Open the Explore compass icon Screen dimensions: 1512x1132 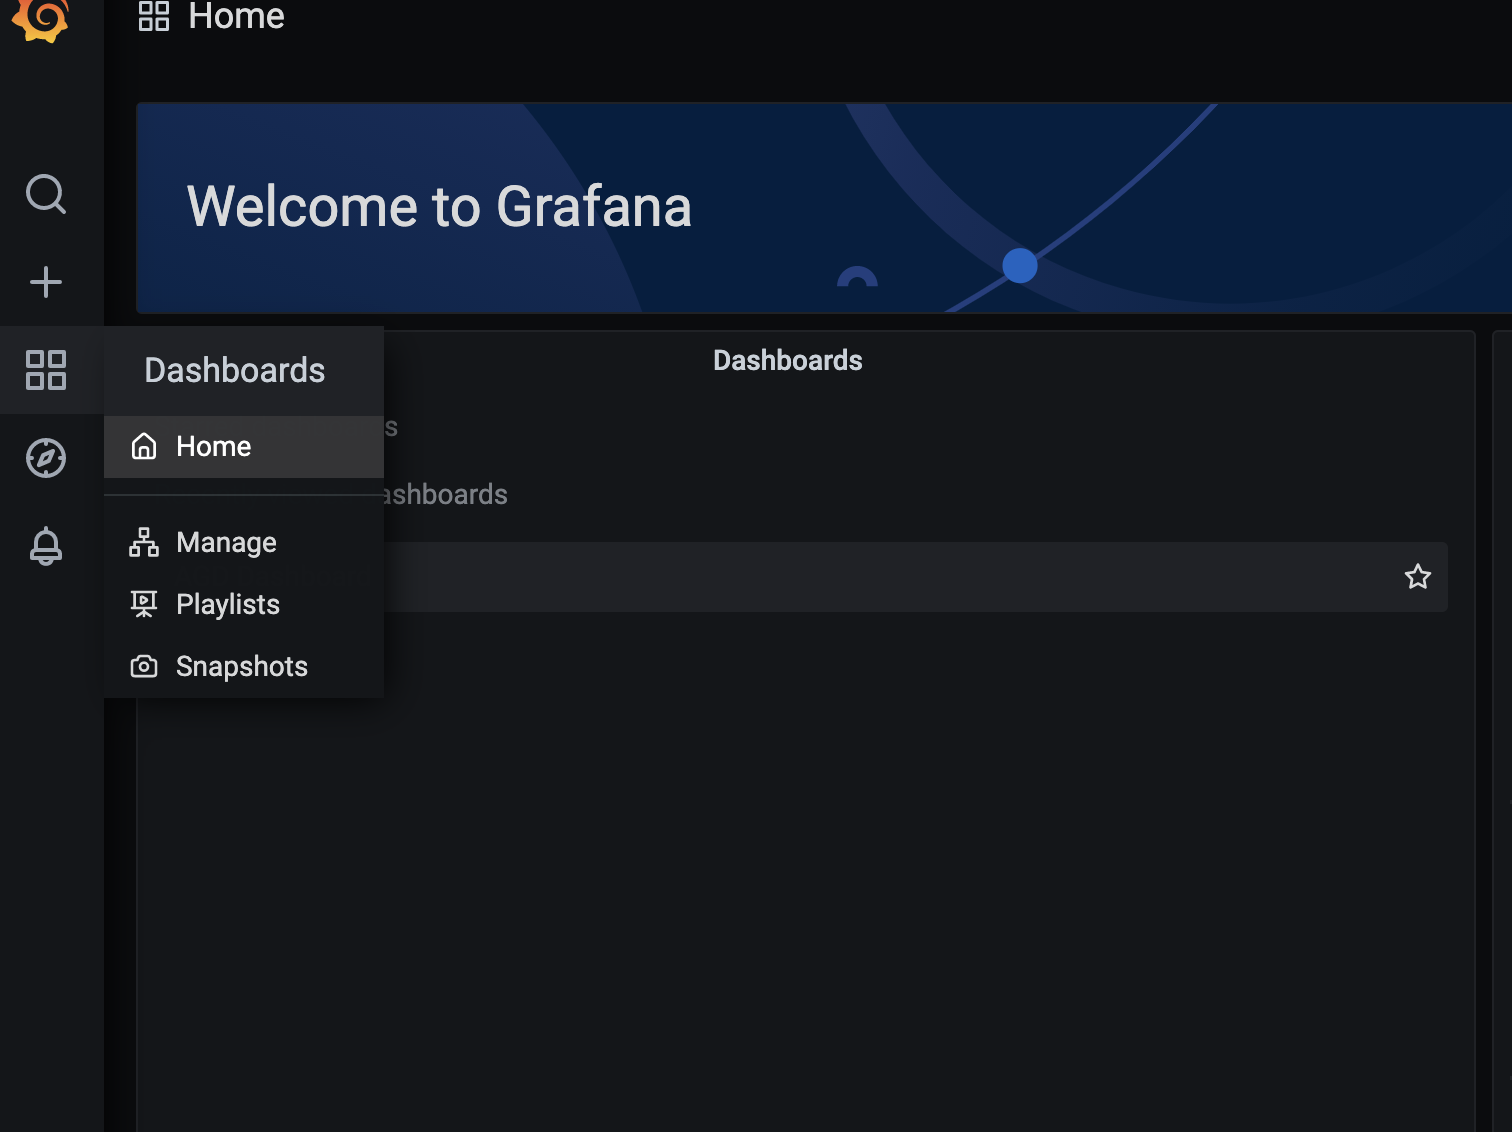[46, 458]
